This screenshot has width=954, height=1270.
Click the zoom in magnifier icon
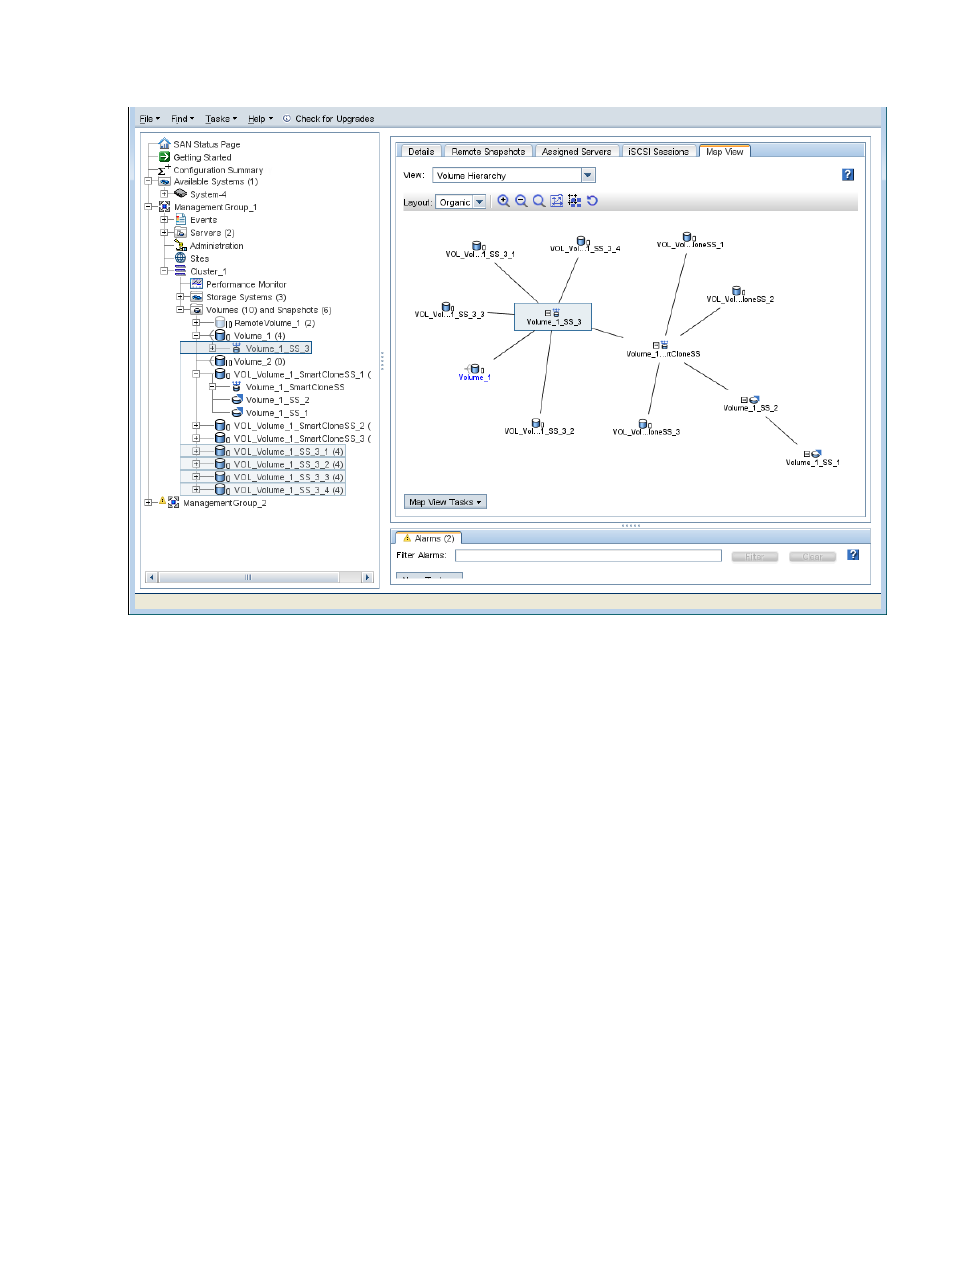503,201
